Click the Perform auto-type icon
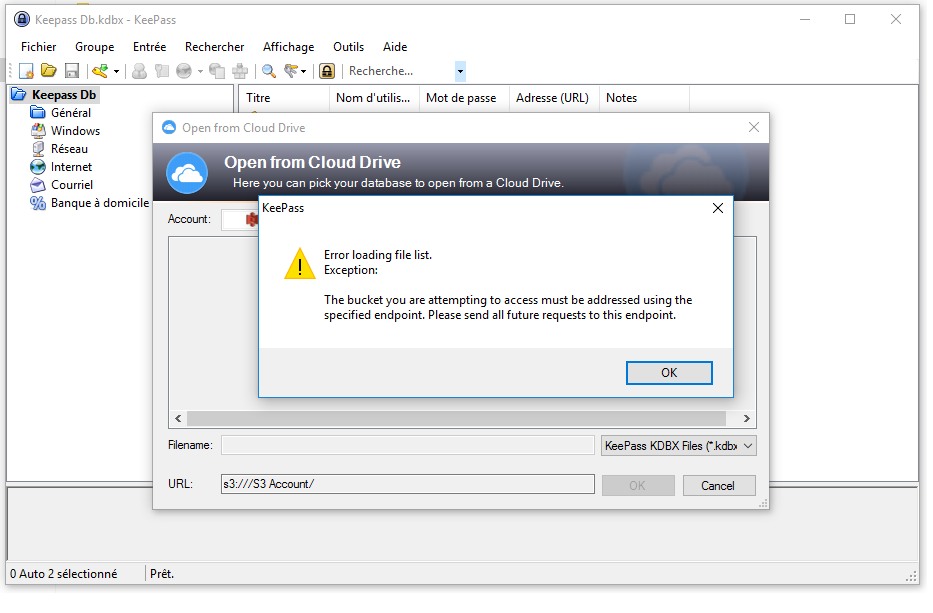The width and height of the screenshot is (933, 613). click(x=240, y=71)
